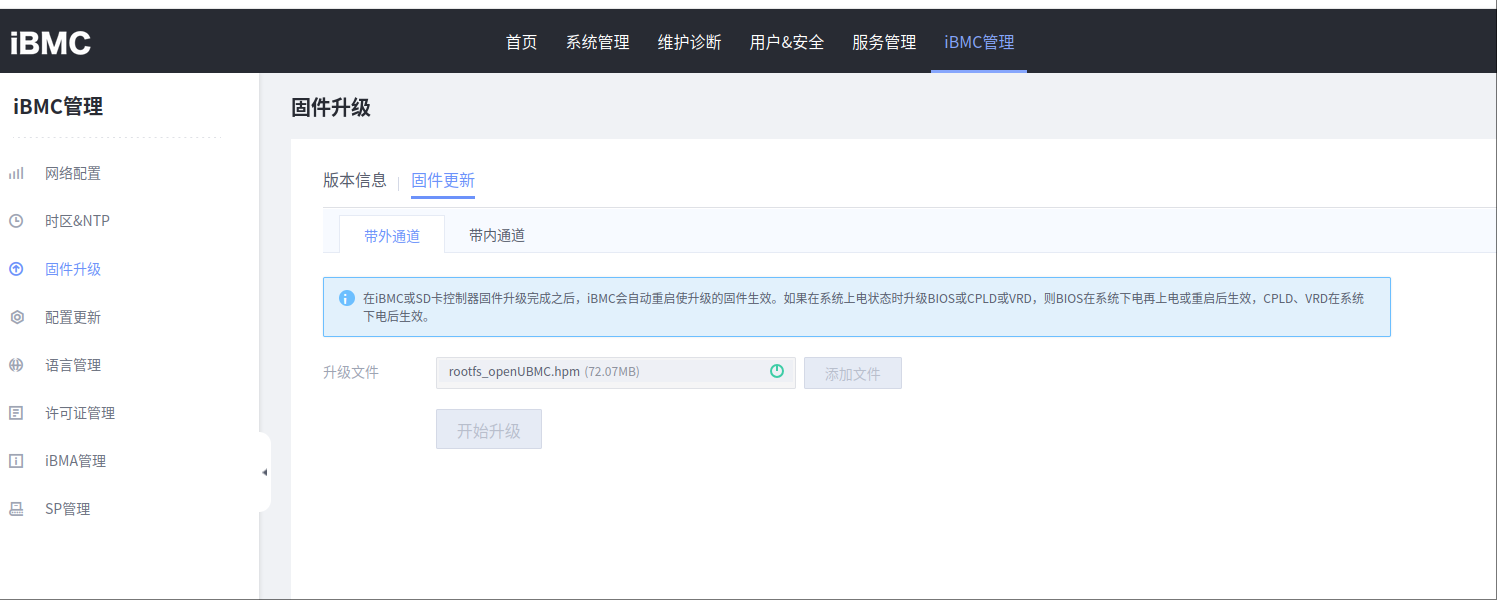Click the hexagon icon for 配置更新
The width and height of the screenshot is (1497, 600).
coord(16,317)
